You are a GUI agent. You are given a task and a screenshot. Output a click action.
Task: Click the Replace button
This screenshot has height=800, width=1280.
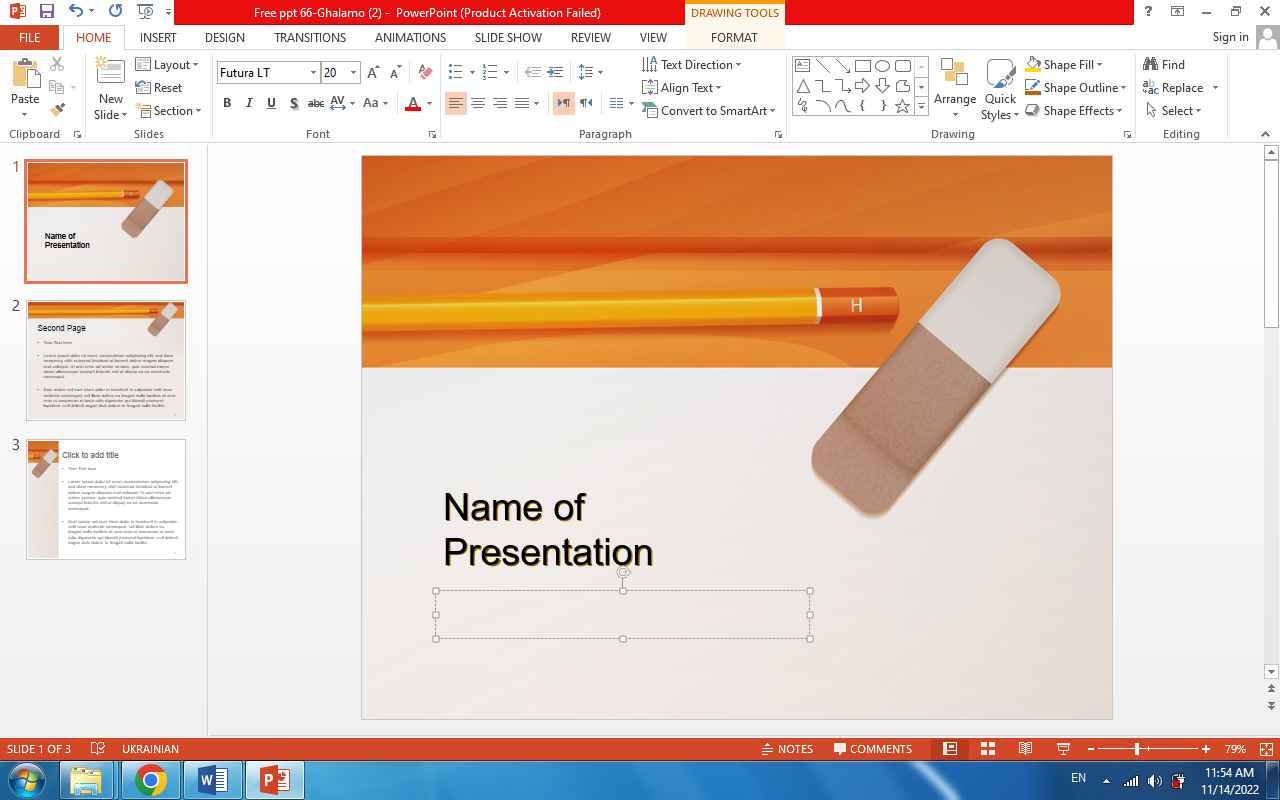1181,88
